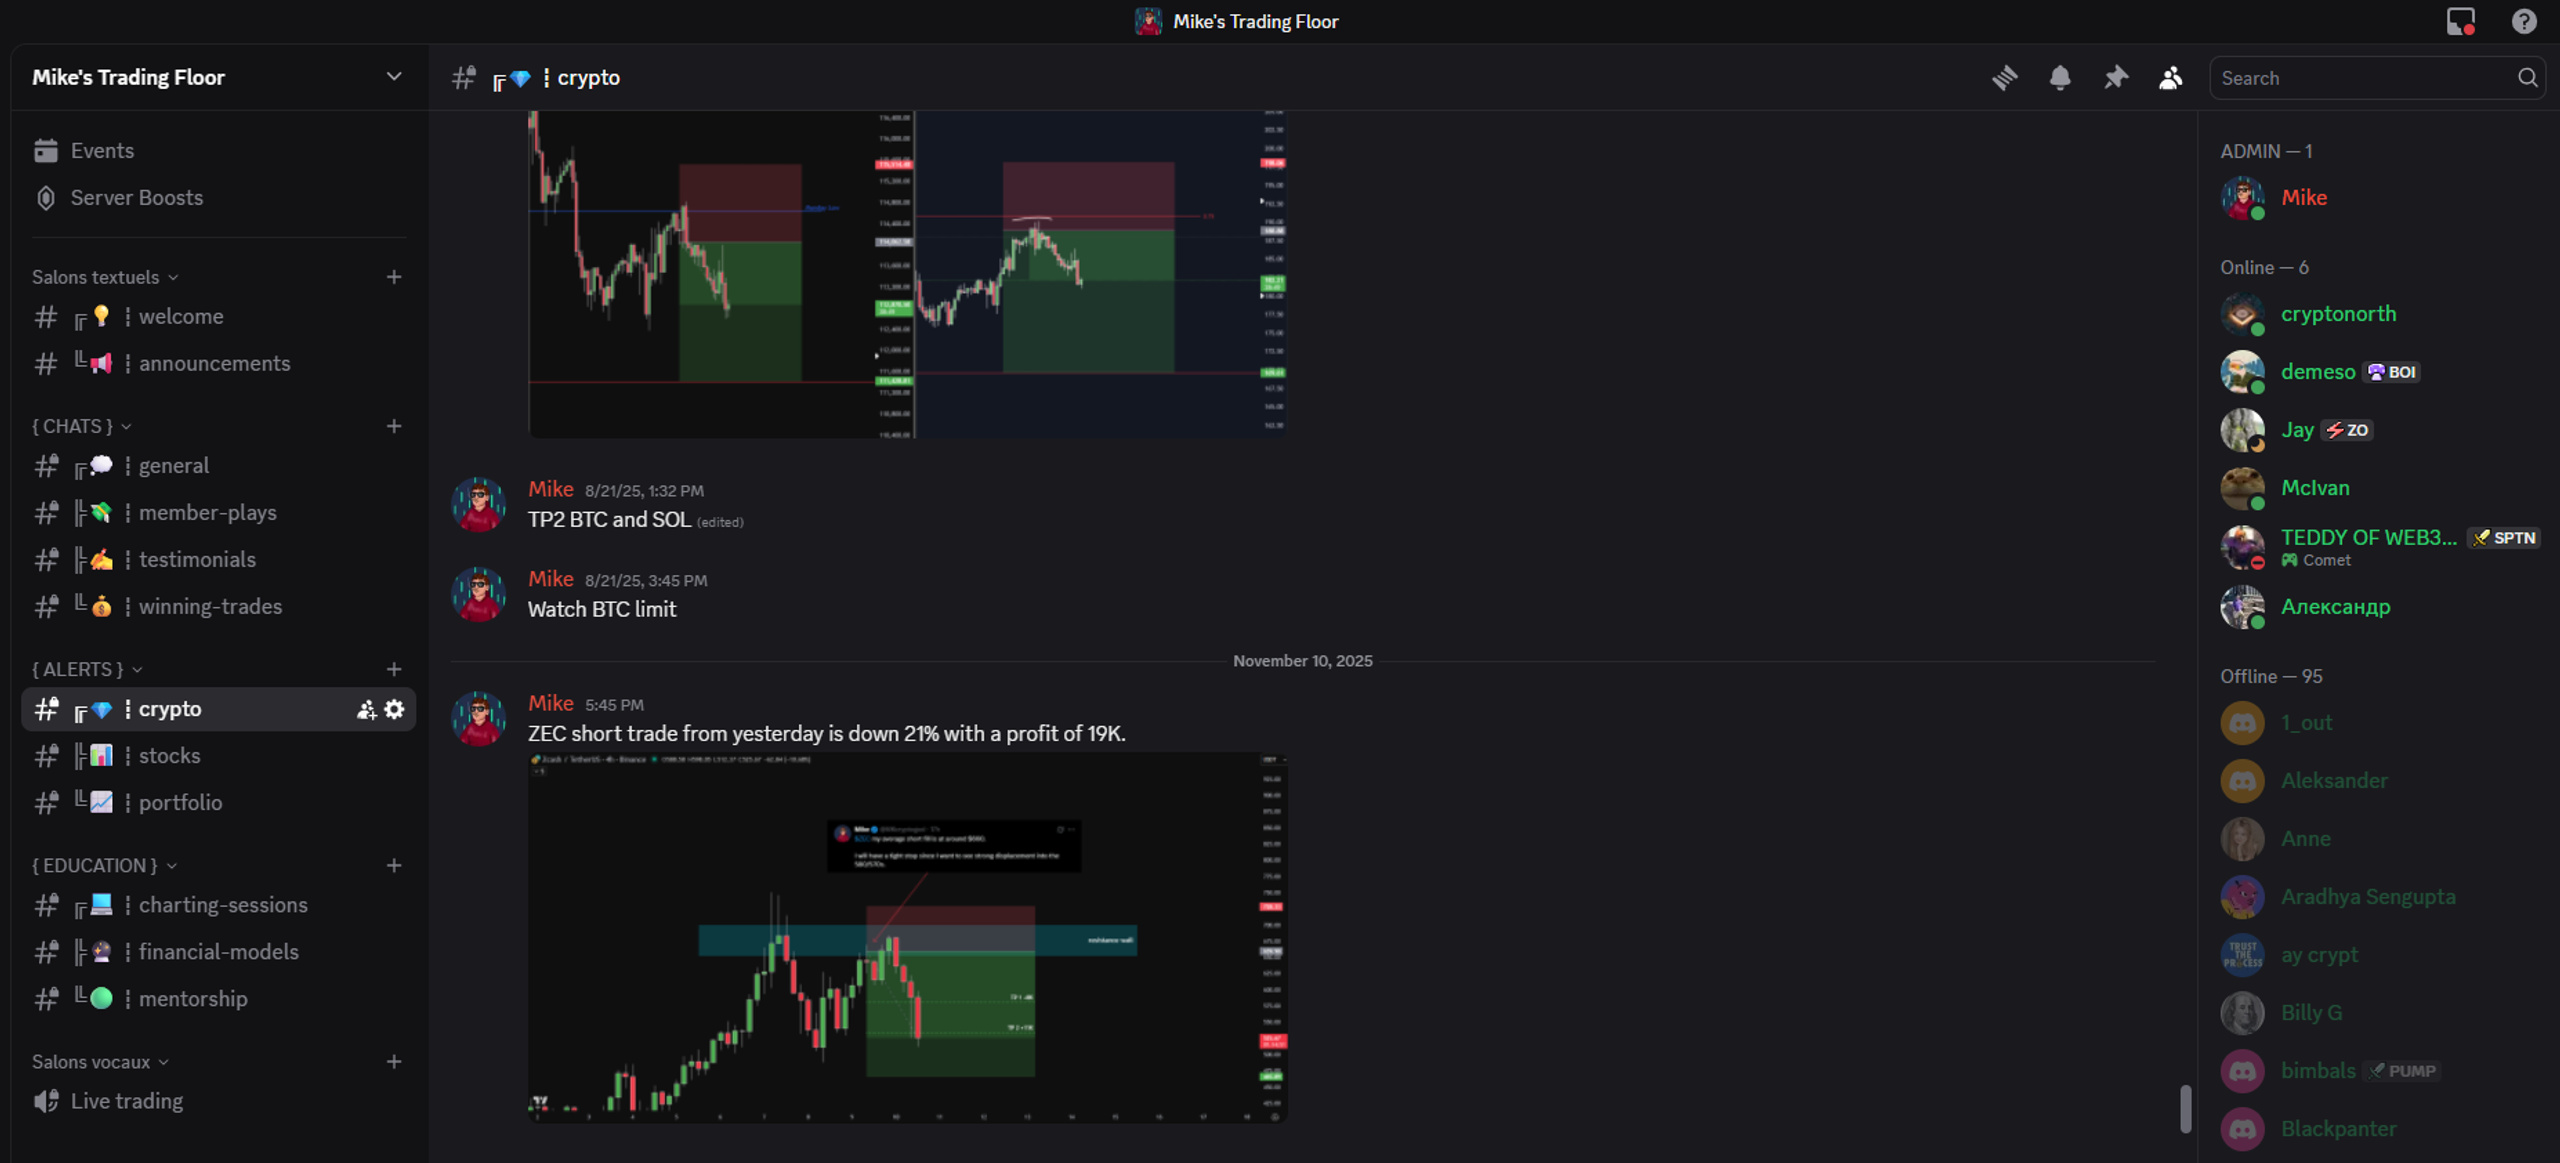The height and width of the screenshot is (1163, 2560).
Task: Collapse the Salons vocaux category
Action: pyautogui.click(x=100, y=1061)
